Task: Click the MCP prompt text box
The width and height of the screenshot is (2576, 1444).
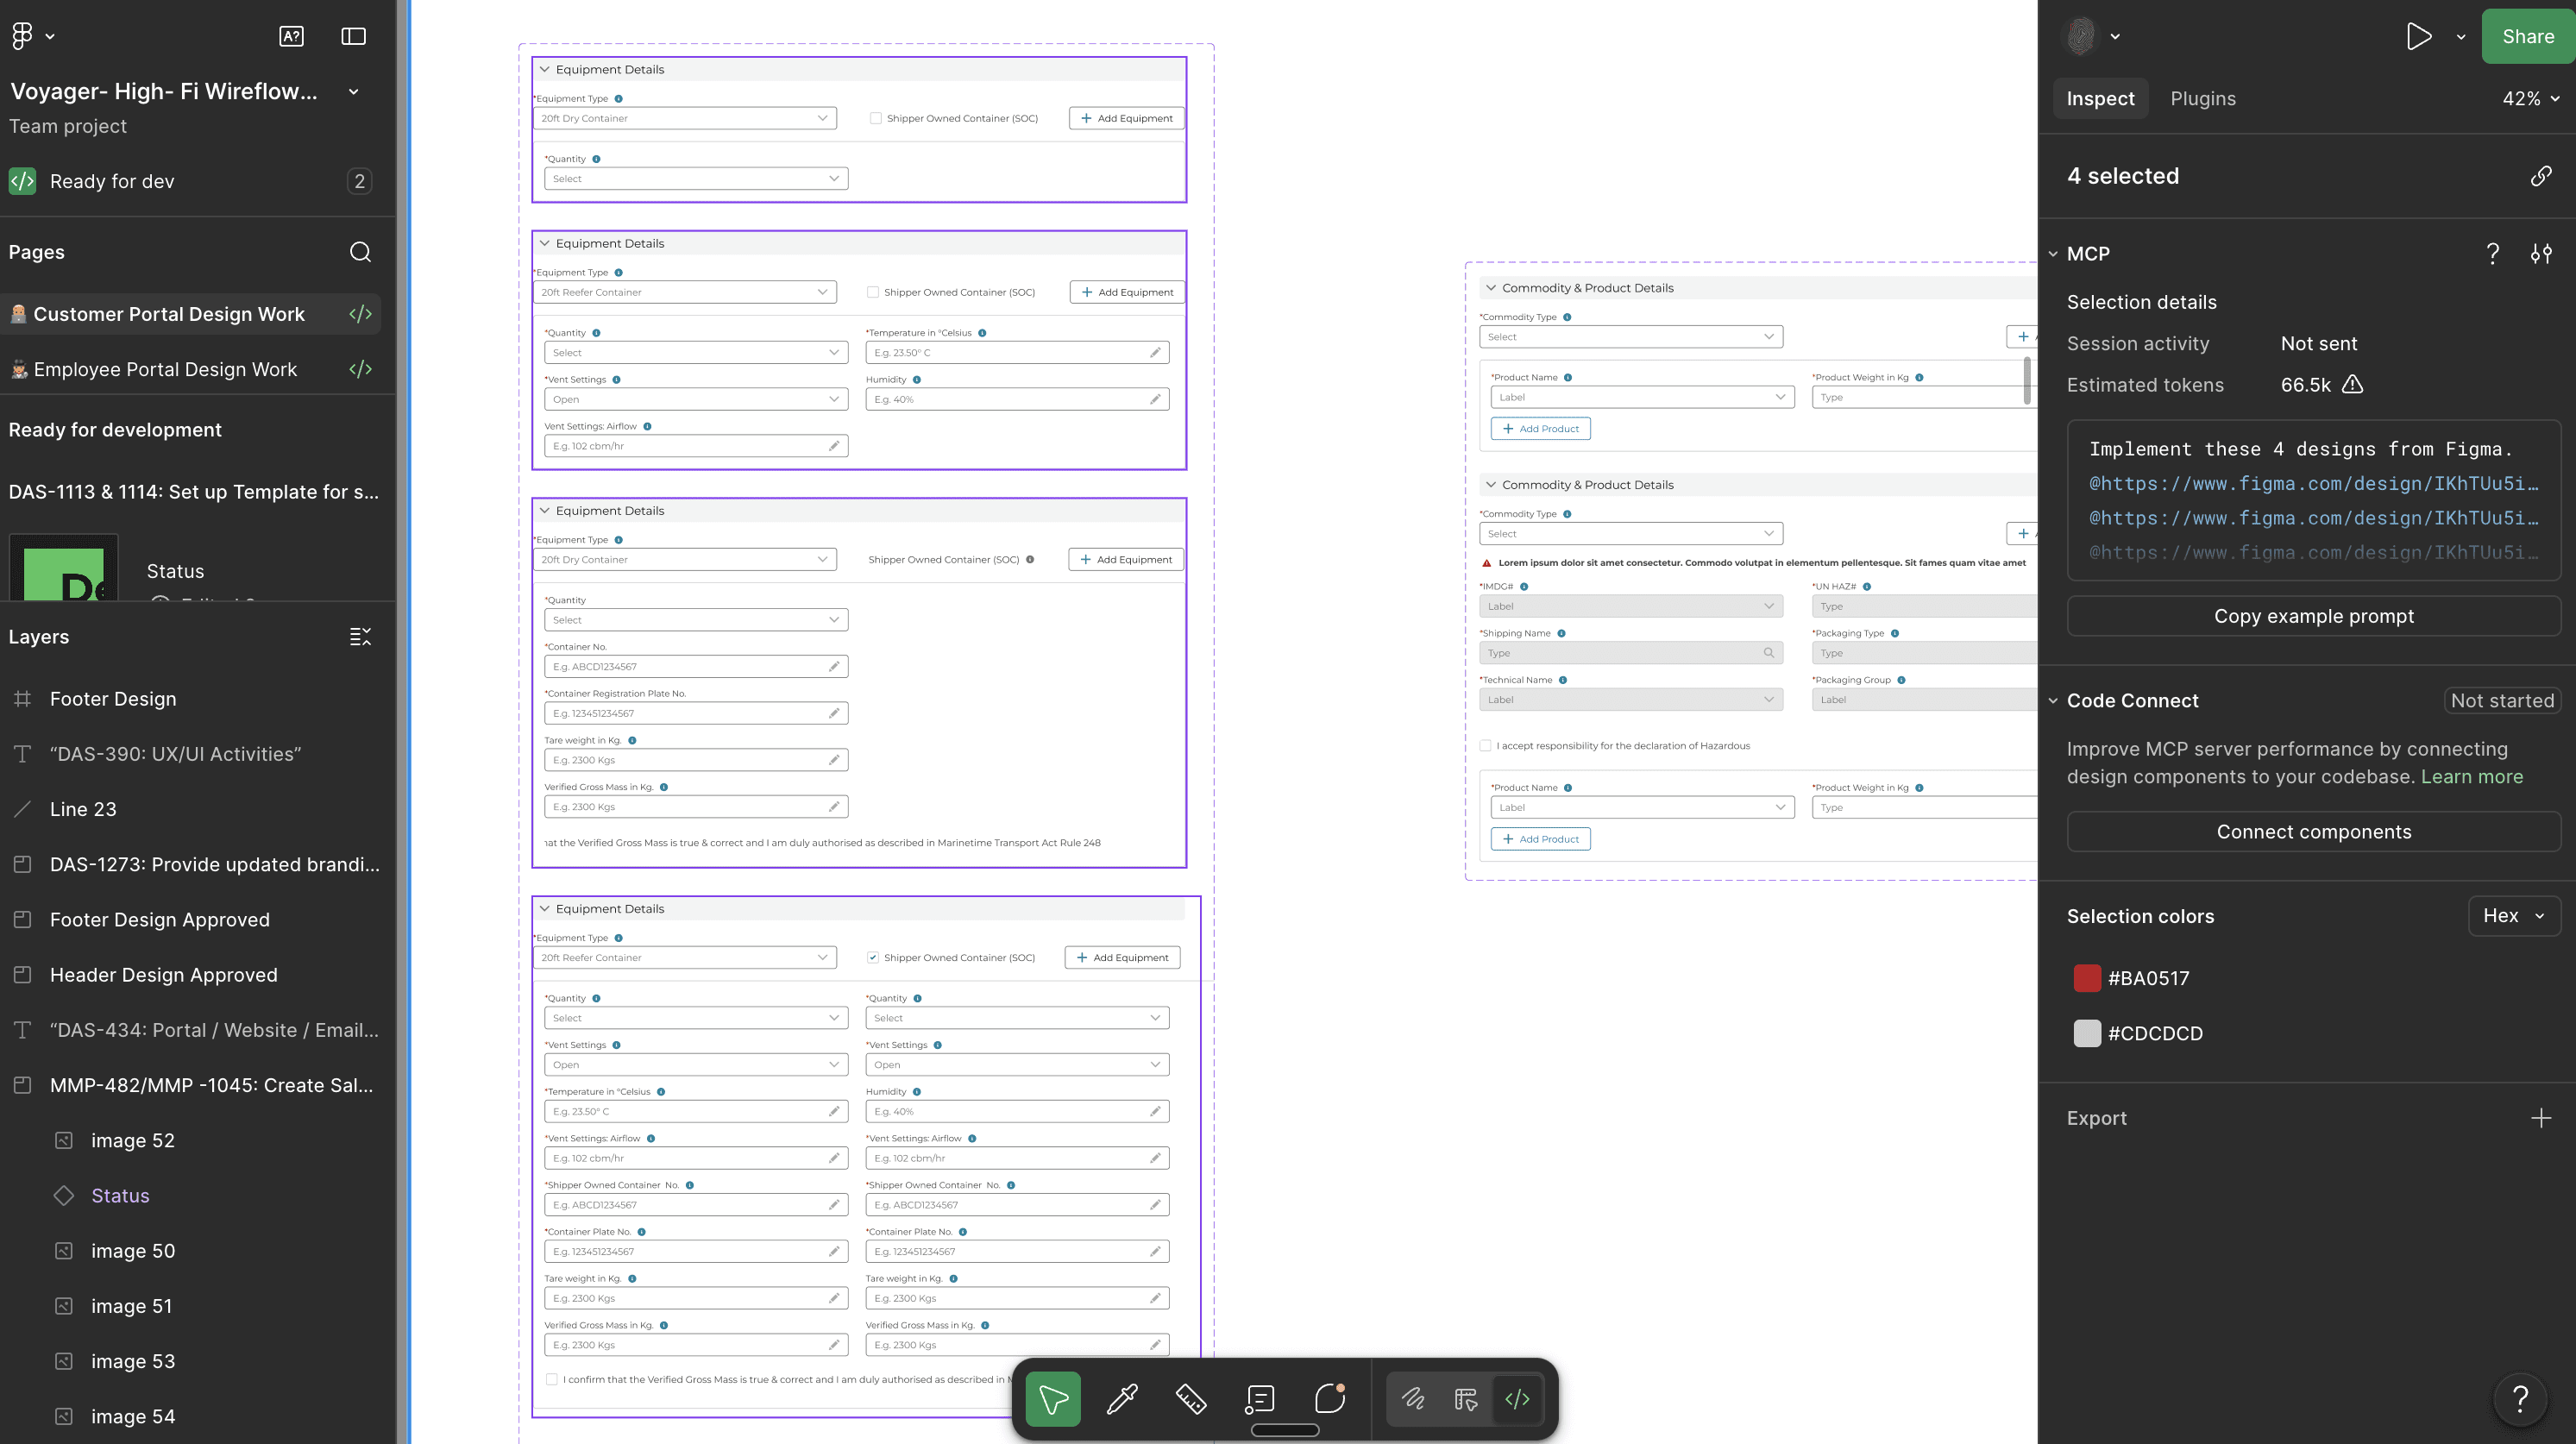Action: (2313, 500)
